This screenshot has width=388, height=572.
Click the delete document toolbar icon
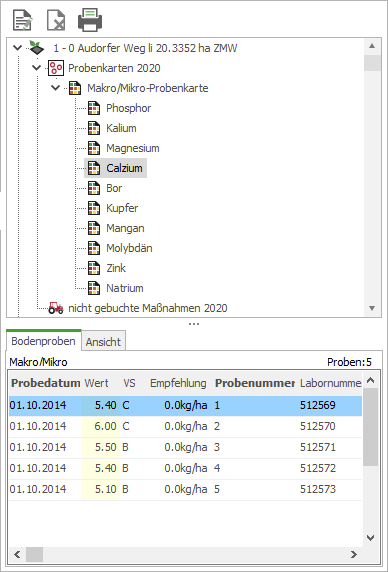(x=56, y=20)
